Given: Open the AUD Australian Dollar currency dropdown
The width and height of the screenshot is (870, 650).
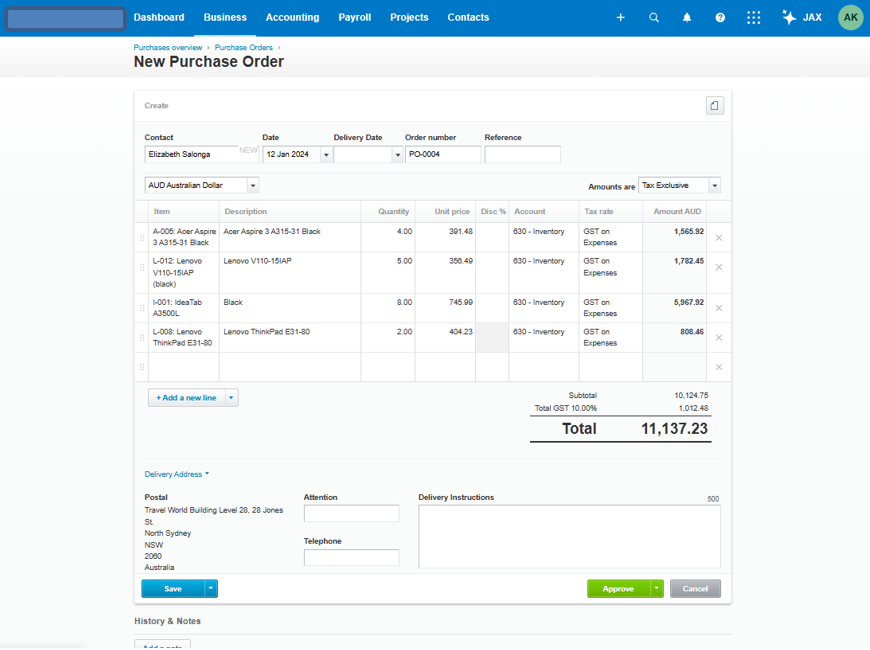Looking at the screenshot, I should [x=253, y=185].
